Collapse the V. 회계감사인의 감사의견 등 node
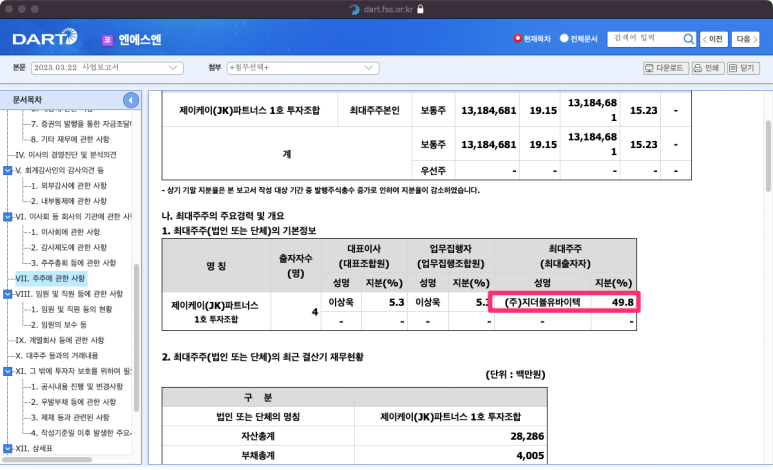Viewport: 773px width, 470px height. click(7, 170)
